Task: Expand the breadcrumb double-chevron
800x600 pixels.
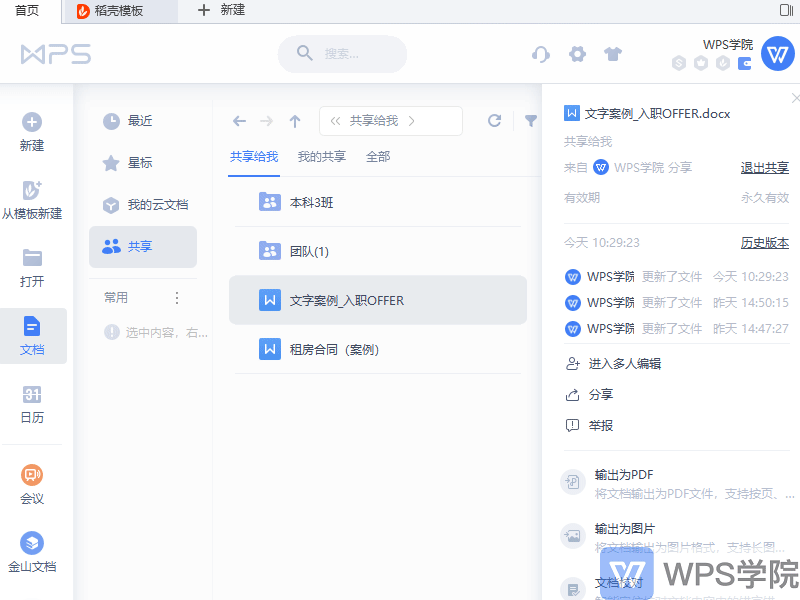Action: point(335,121)
